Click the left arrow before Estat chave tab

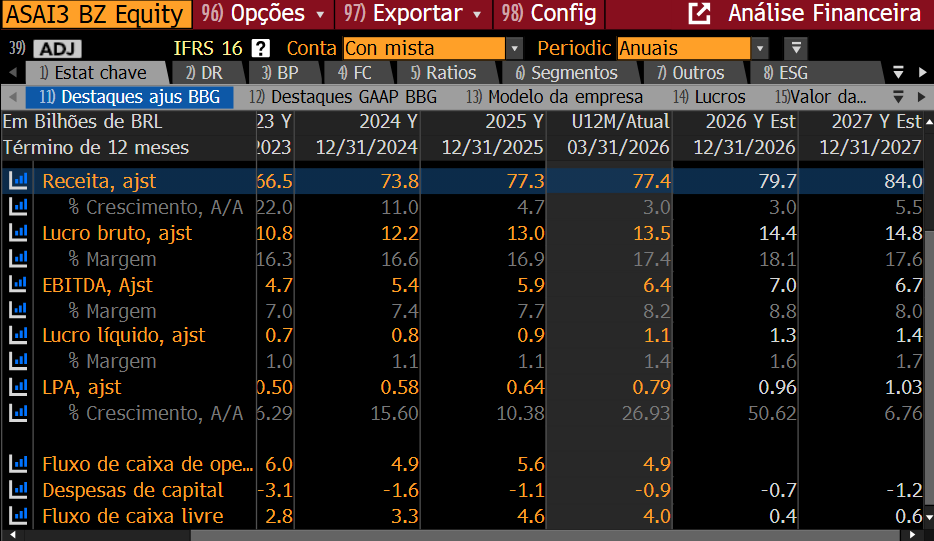point(13,73)
